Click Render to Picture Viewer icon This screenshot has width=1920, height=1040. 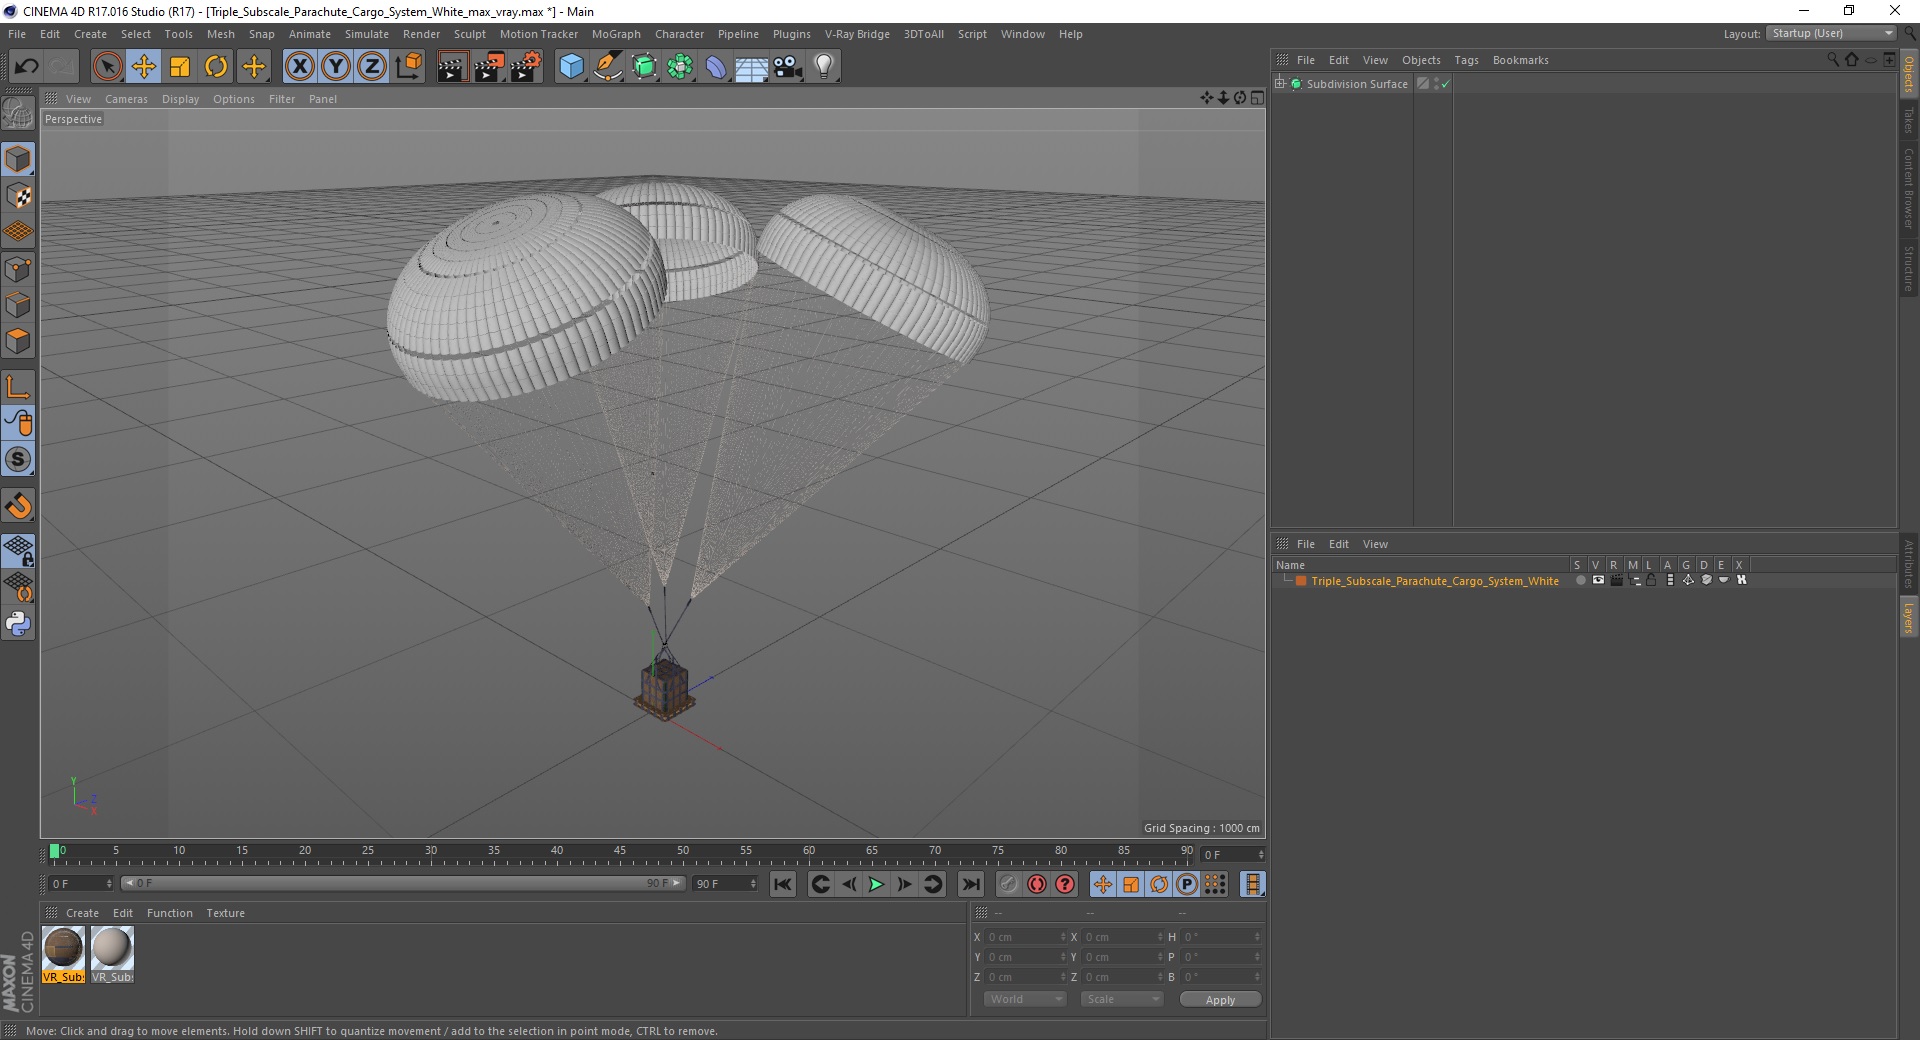[x=489, y=67]
